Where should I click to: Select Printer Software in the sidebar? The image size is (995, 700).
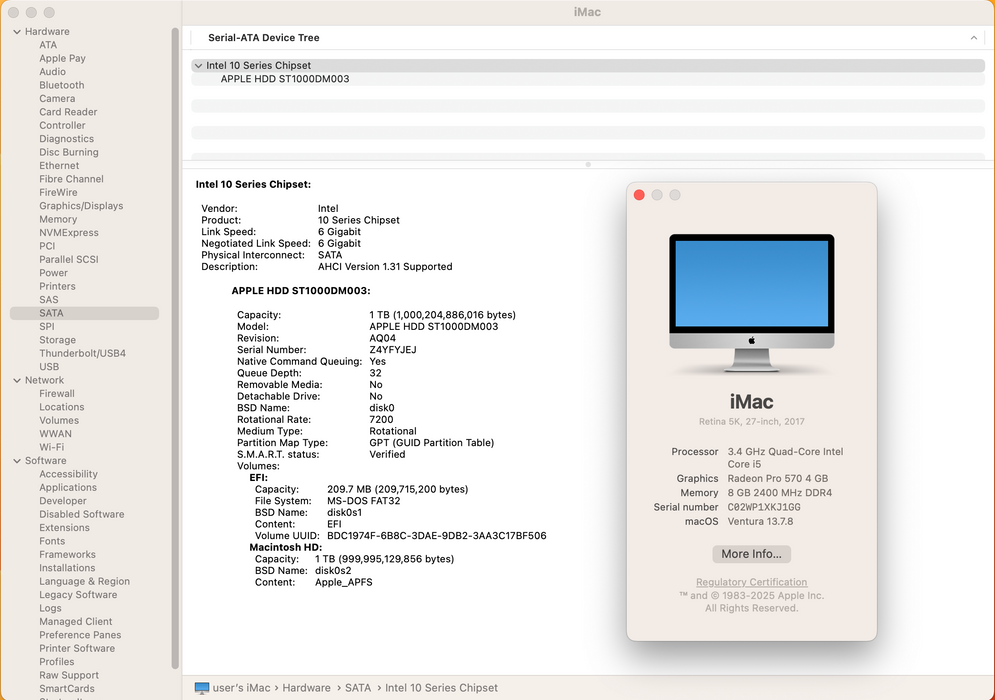click(77, 649)
